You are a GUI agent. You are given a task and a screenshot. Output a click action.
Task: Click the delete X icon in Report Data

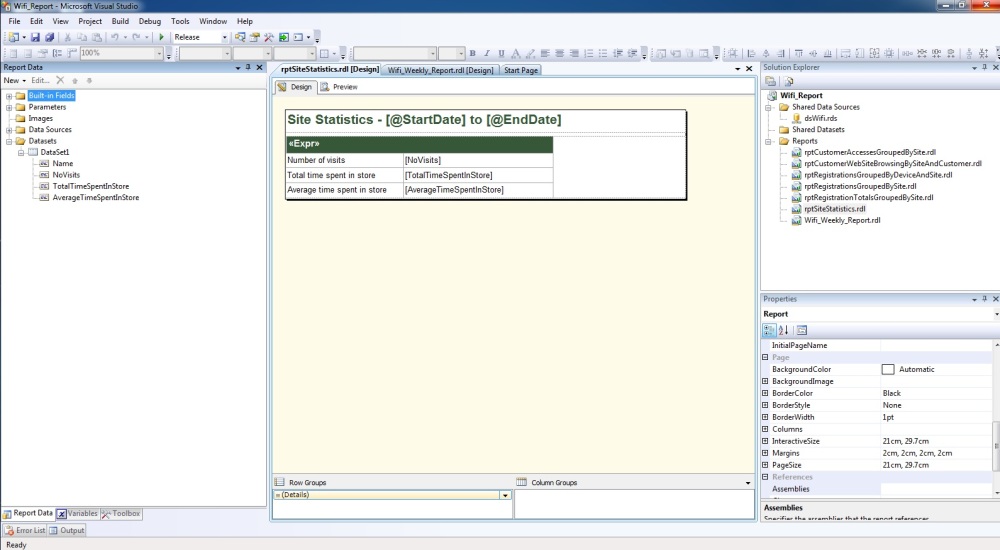pyautogui.click(x=60, y=80)
